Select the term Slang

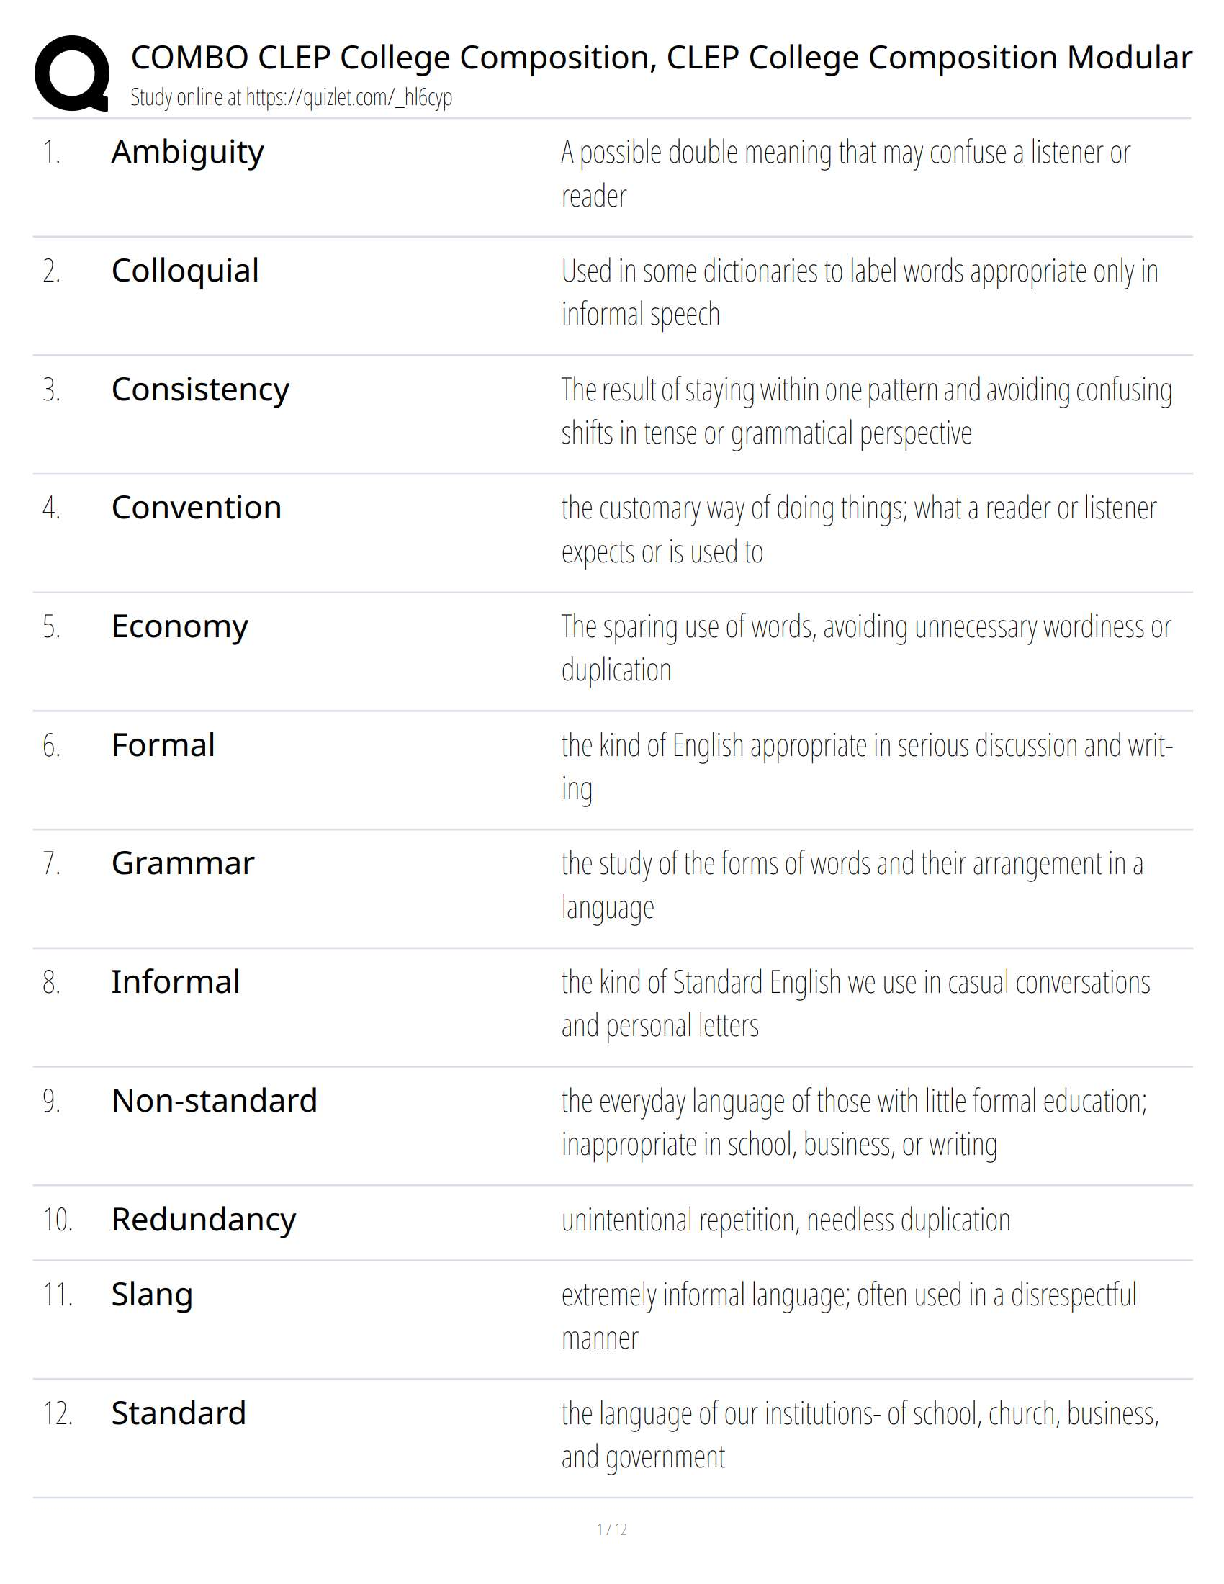152,1295
